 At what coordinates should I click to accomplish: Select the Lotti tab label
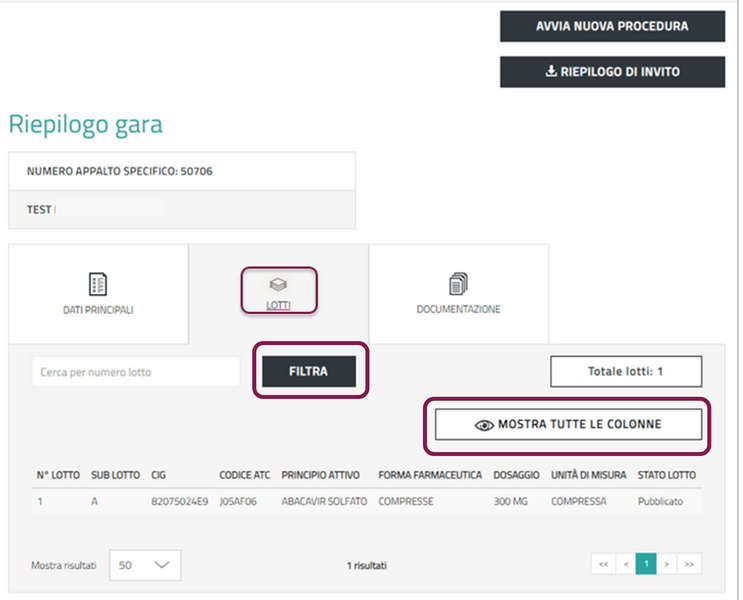(279, 304)
